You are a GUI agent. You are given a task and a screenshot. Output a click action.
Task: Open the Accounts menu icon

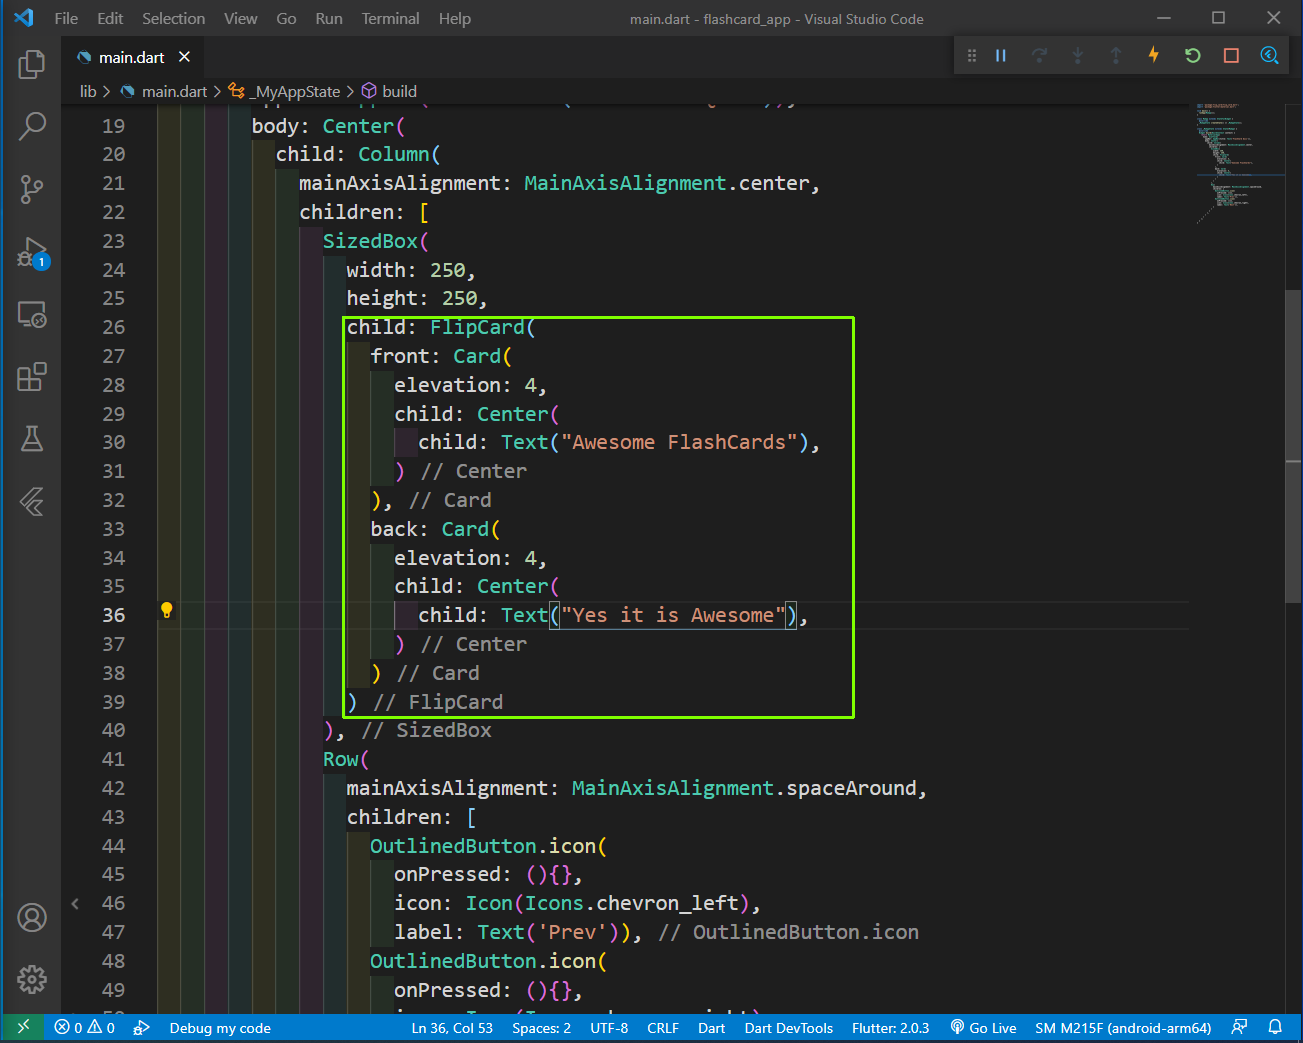click(x=32, y=917)
